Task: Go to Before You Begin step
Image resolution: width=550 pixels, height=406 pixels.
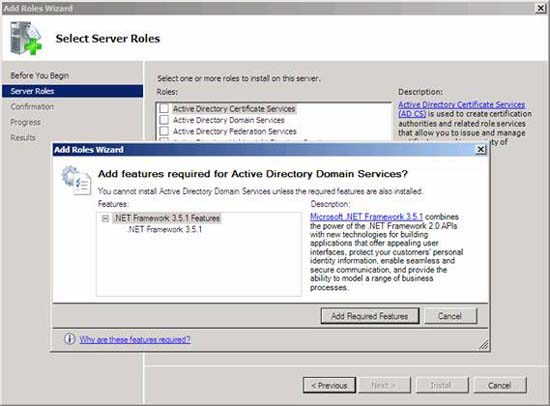Action: click(40, 75)
